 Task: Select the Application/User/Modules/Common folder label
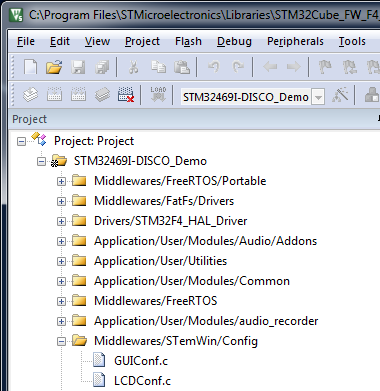192,281
